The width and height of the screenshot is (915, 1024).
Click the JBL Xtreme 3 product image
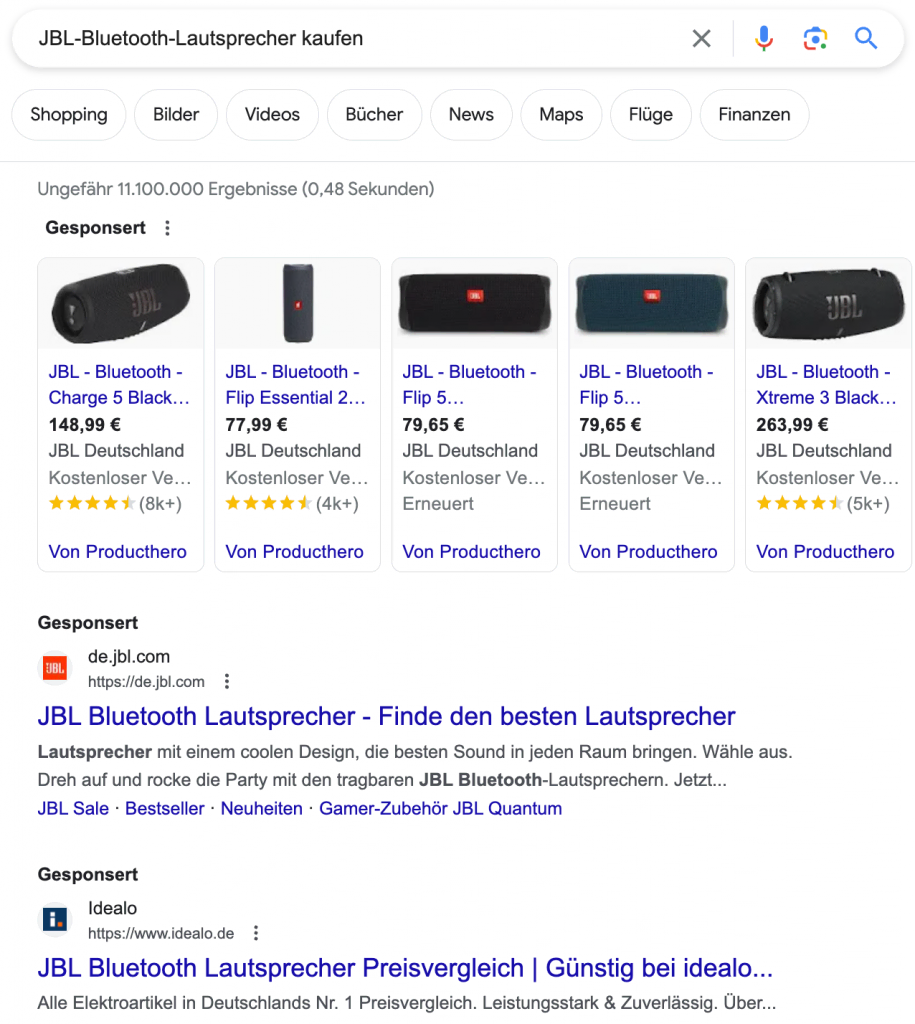point(828,303)
